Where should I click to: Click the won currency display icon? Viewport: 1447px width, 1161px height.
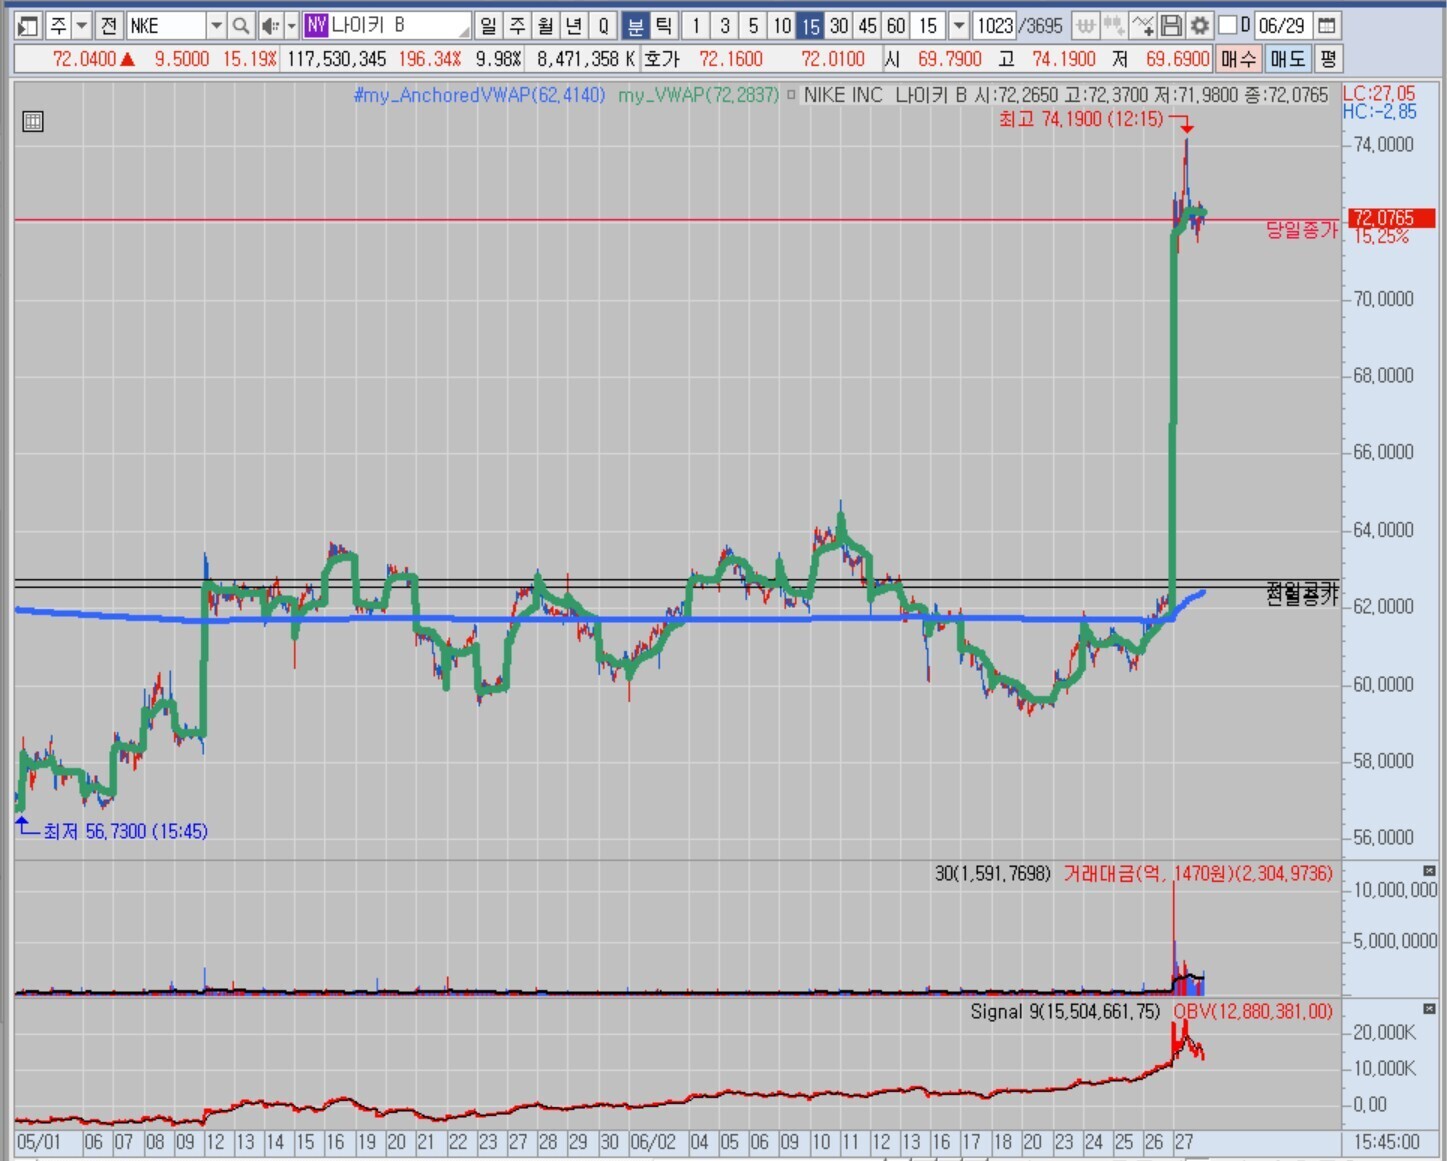click(1086, 25)
